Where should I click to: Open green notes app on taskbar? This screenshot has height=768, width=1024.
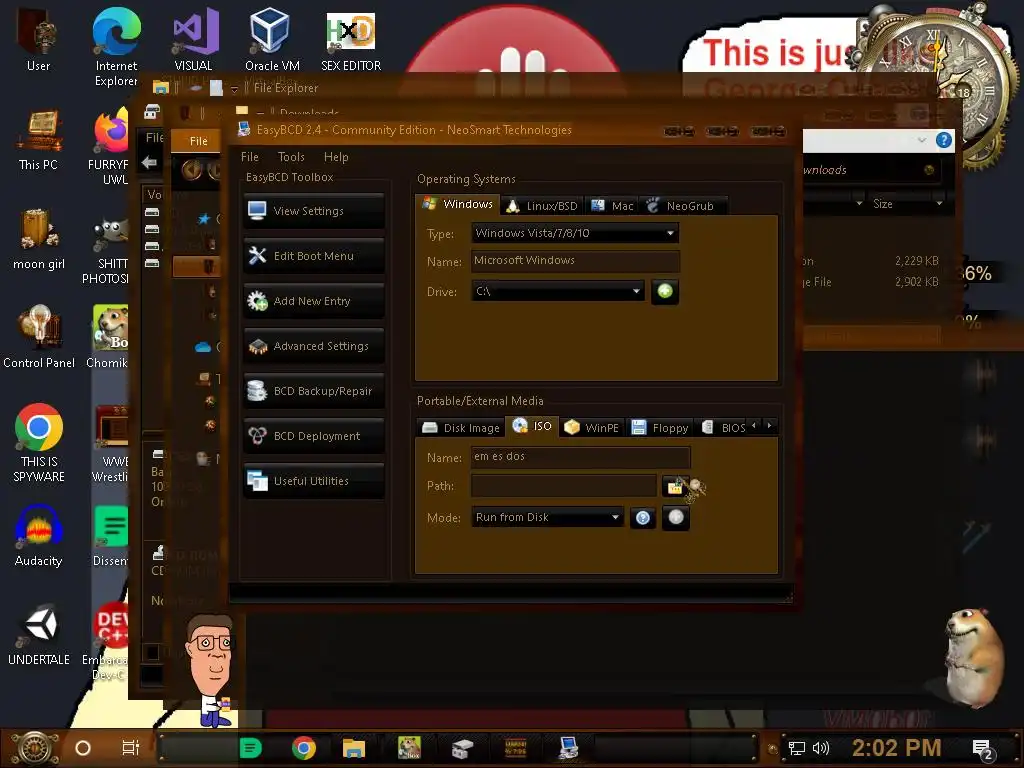tap(250, 748)
